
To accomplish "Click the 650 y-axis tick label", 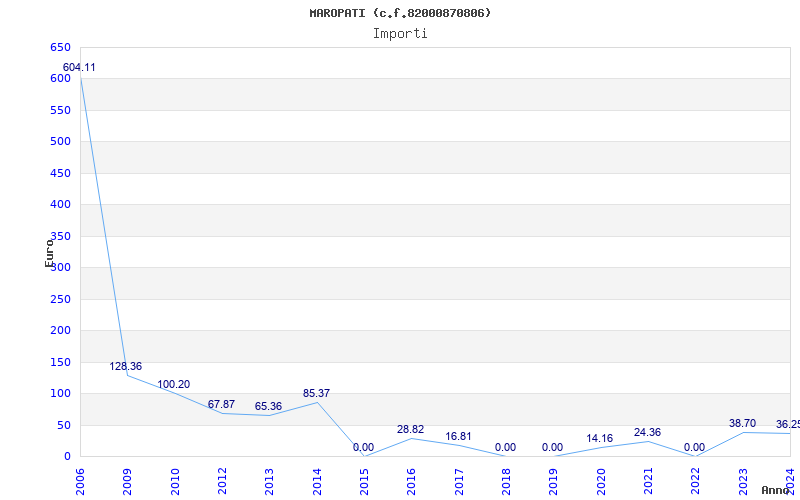I will pyautogui.click(x=60, y=47).
